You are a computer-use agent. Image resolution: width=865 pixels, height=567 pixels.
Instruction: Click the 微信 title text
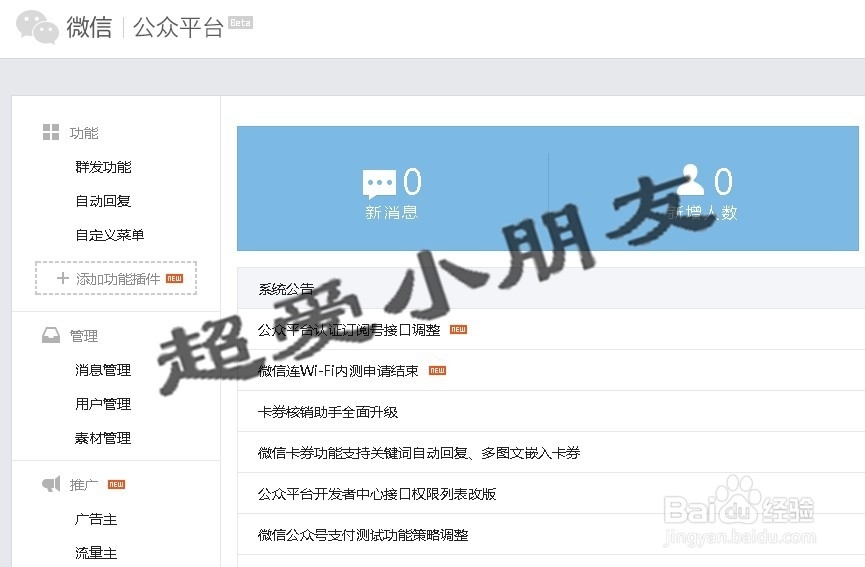click(x=89, y=27)
